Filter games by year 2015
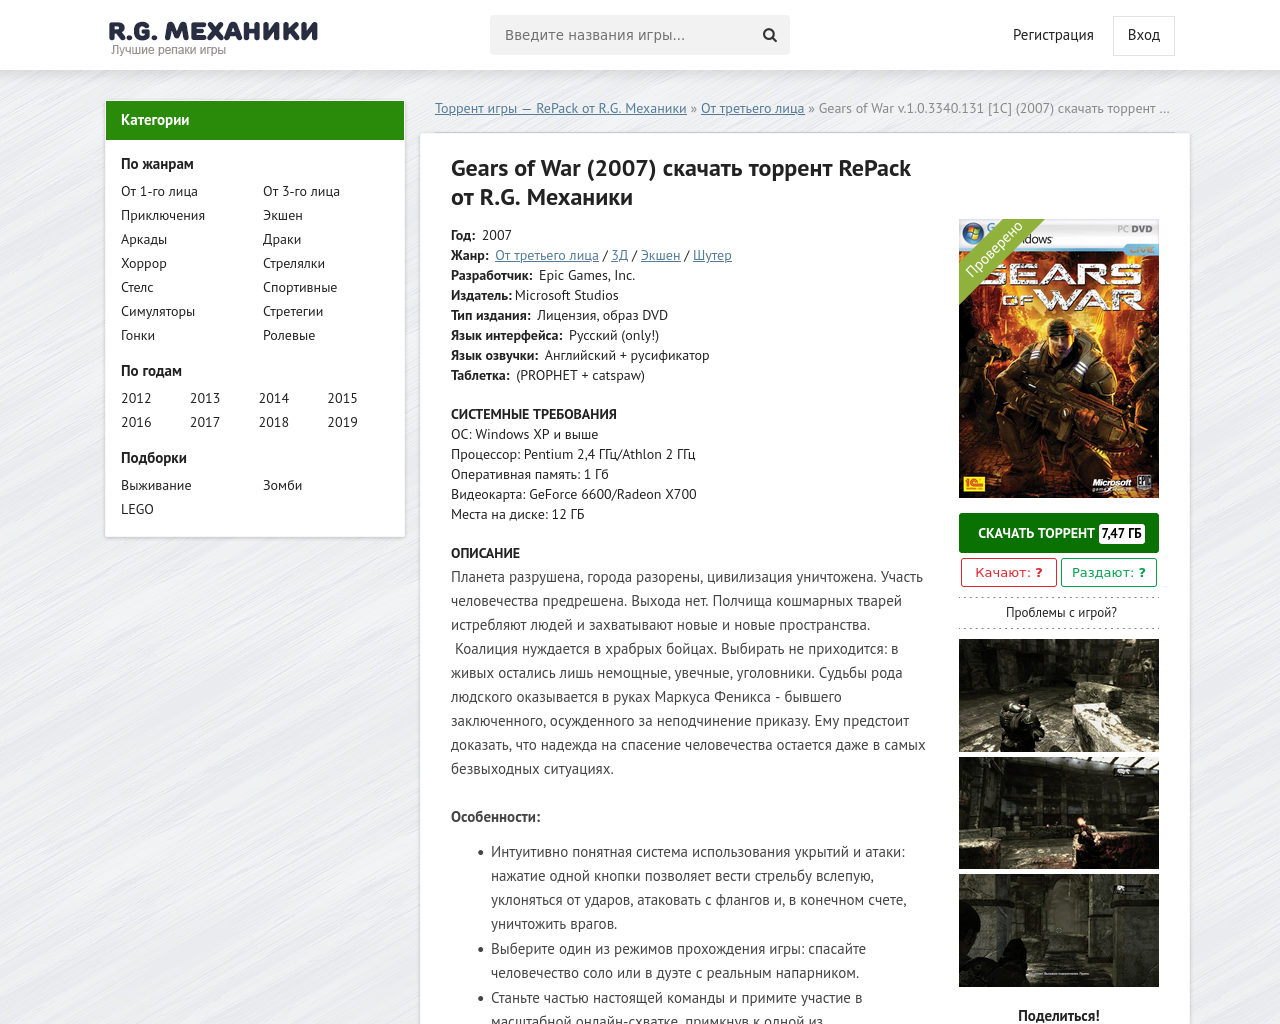This screenshot has width=1280, height=1024. [x=342, y=398]
